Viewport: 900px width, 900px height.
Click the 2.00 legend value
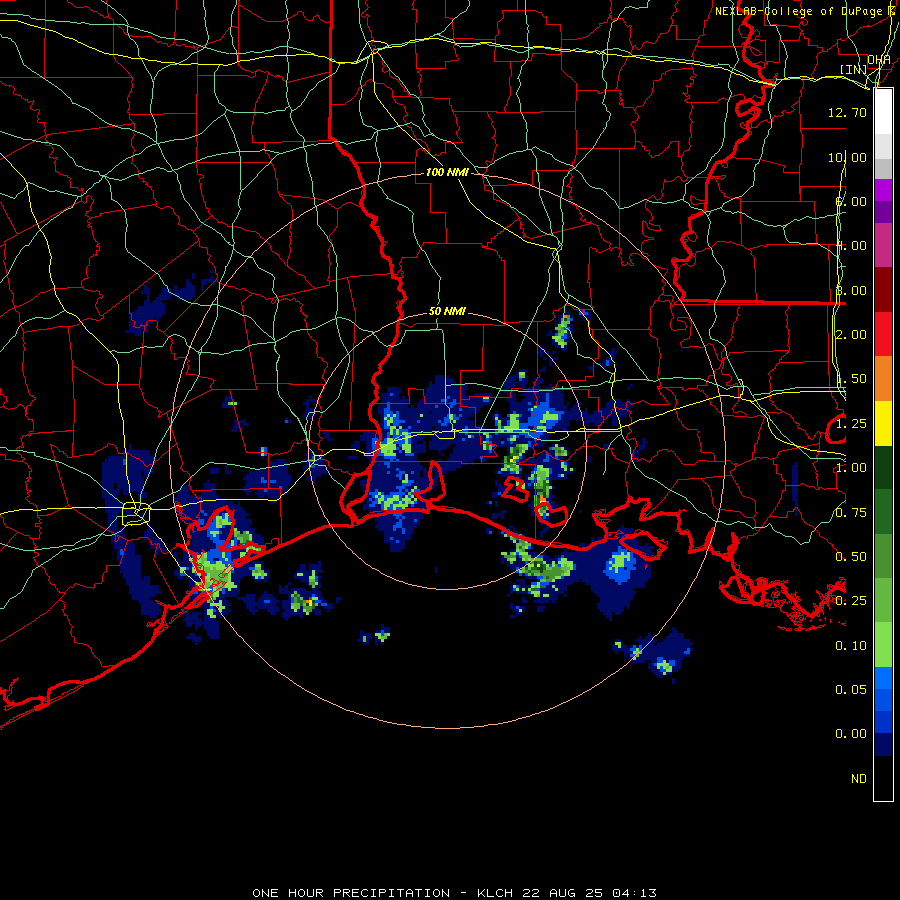pyautogui.click(x=851, y=335)
